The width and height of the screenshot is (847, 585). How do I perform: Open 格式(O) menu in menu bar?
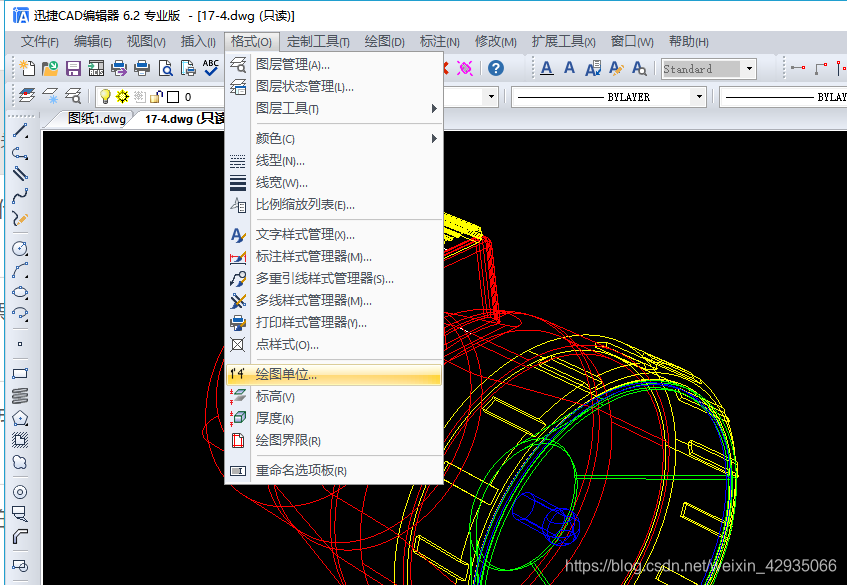(251, 42)
